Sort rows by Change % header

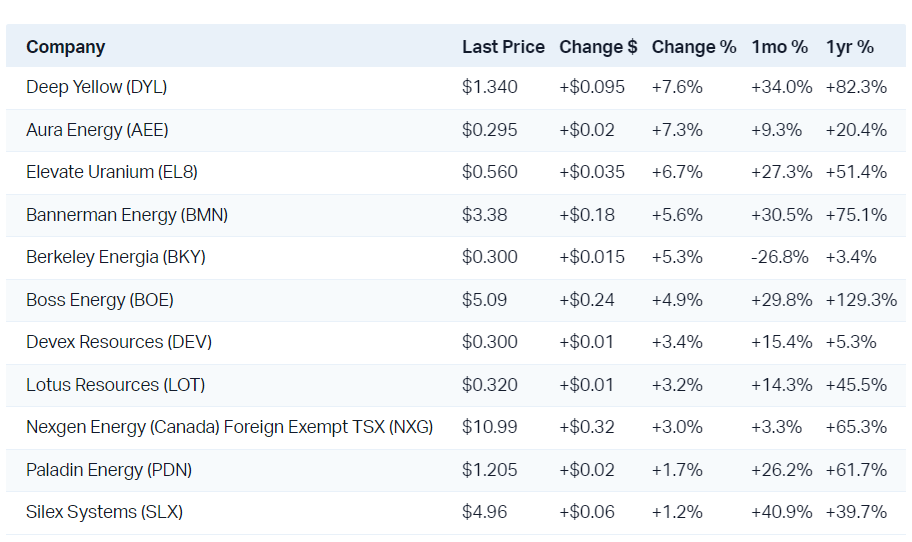tap(694, 47)
